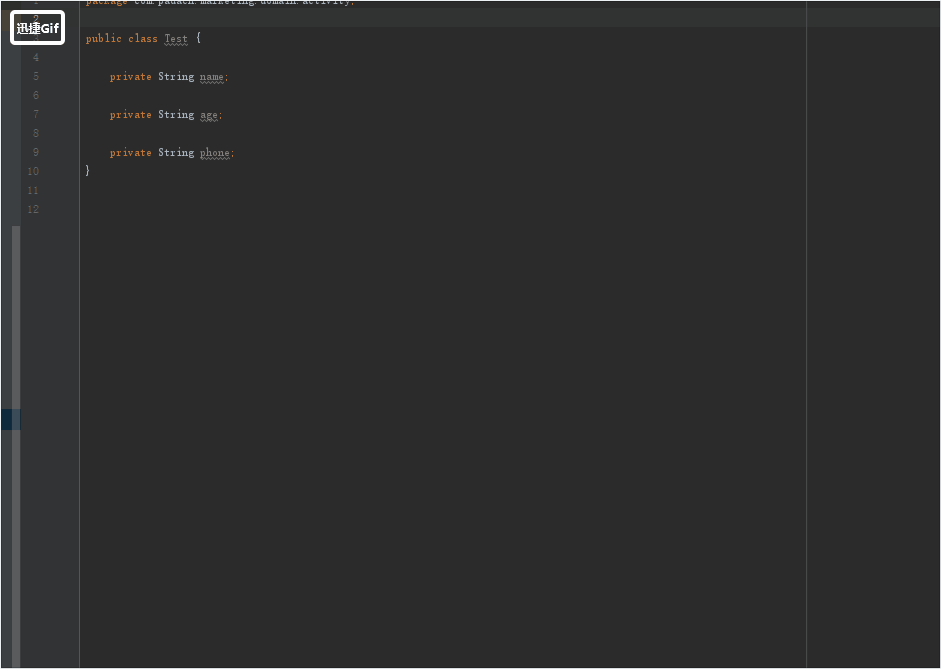Place cursor on the age field
Image resolution: width=941 pixels, height=669 pixels.
(x=209, y=115)
